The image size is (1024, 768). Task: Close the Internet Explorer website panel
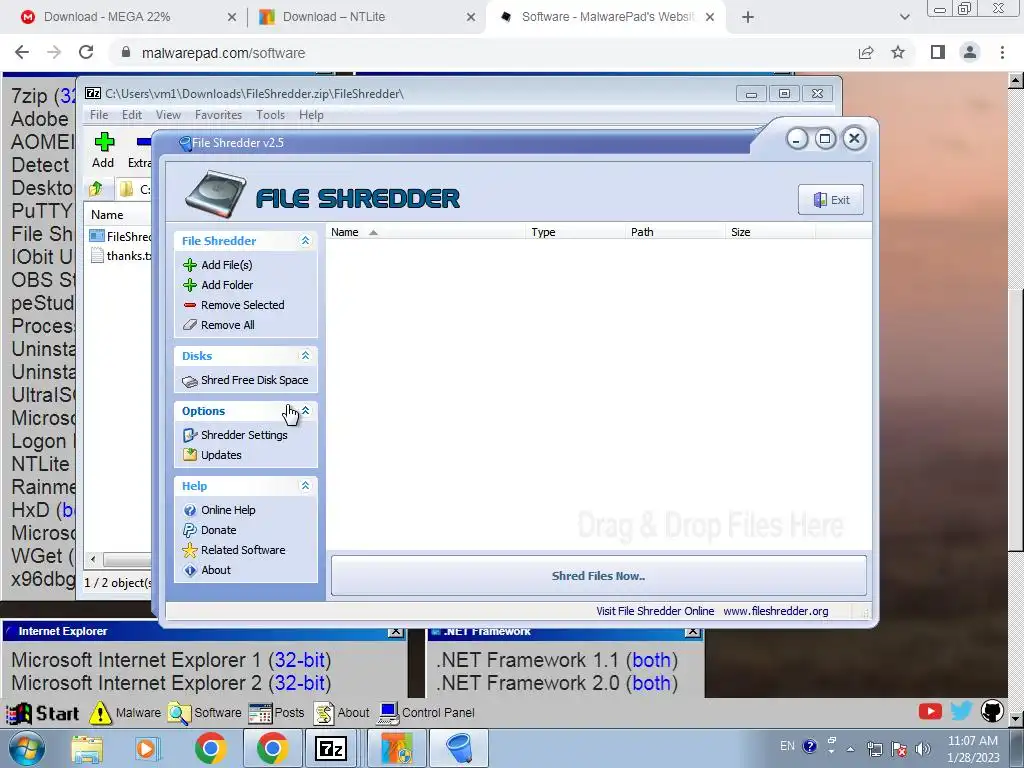point(395,632)
